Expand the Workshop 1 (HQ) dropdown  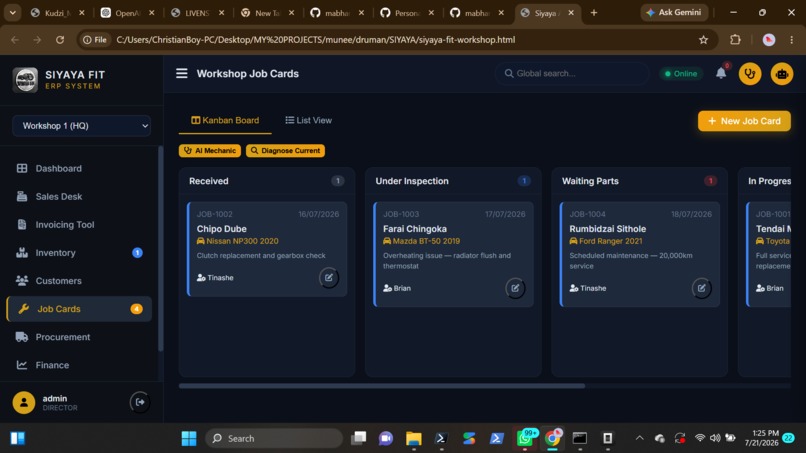point(81,126)
